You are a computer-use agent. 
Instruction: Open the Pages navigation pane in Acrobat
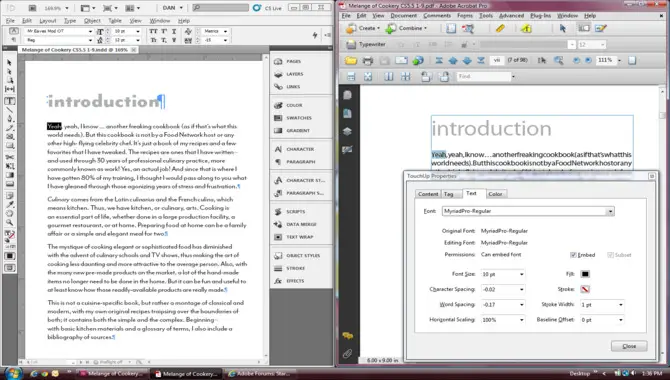pyautogui.click(x=347, y=95)
